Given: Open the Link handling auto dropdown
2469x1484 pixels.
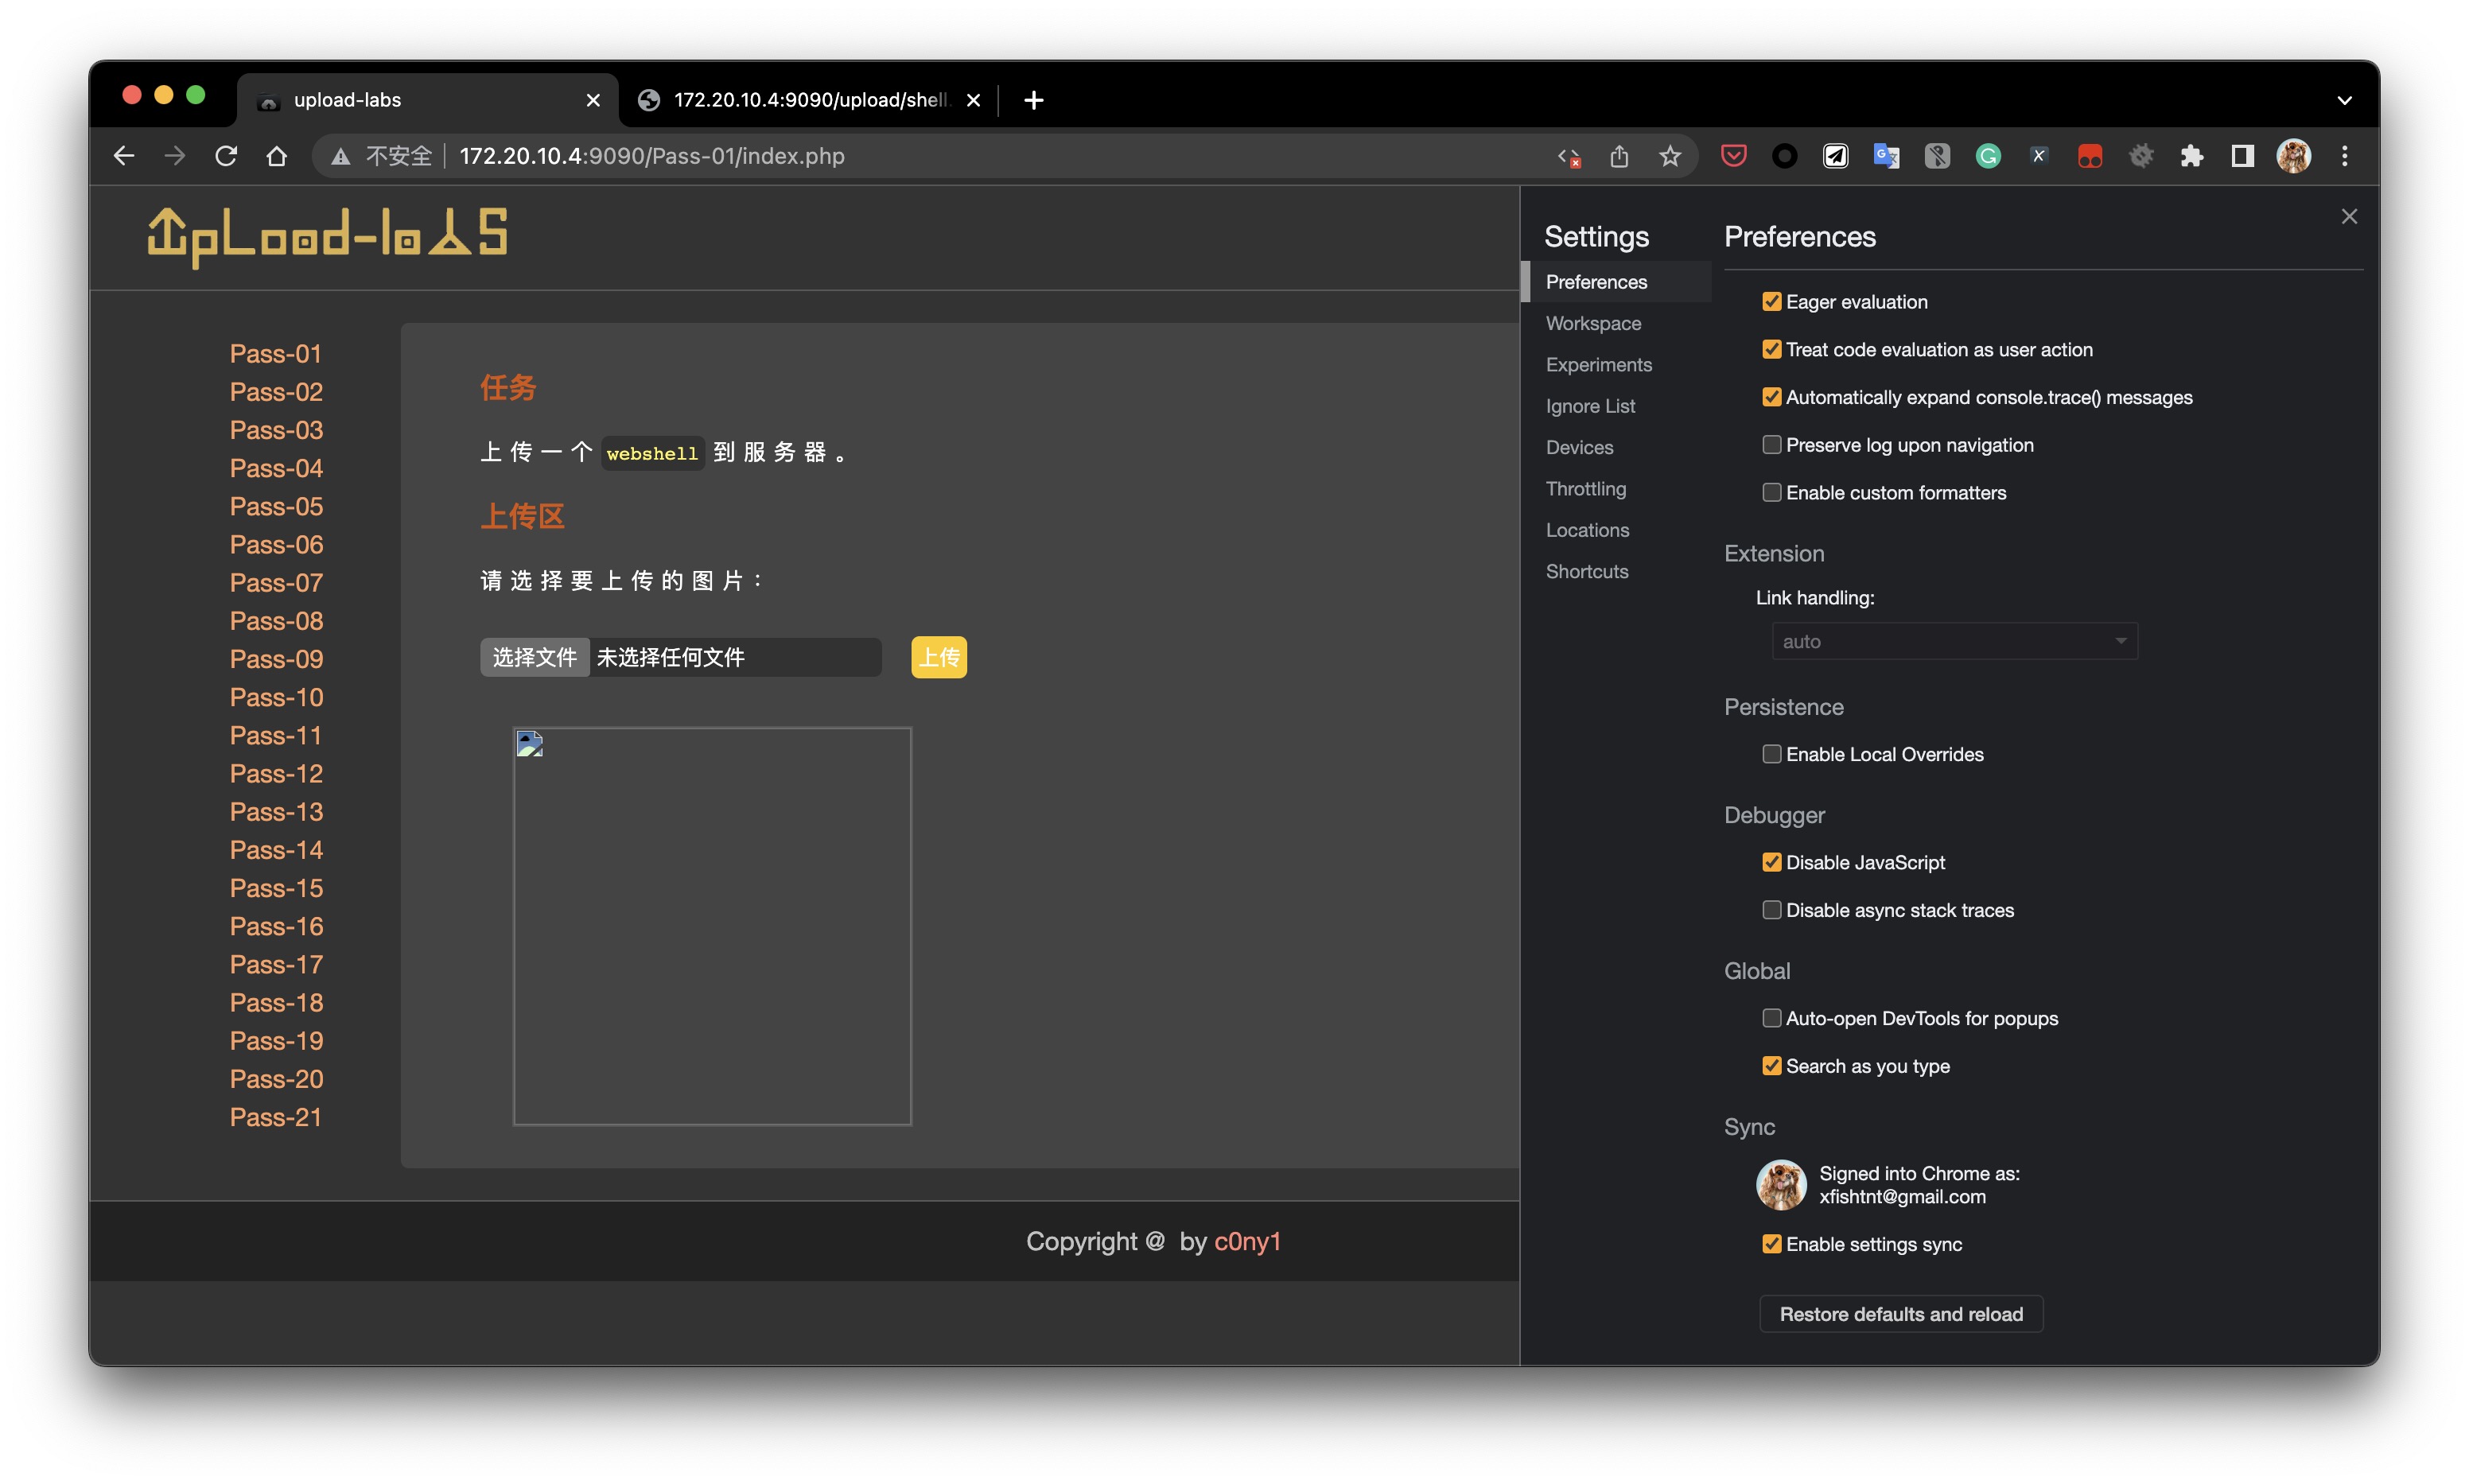Looking at the screenshot, I should (x=1954, y=641).
